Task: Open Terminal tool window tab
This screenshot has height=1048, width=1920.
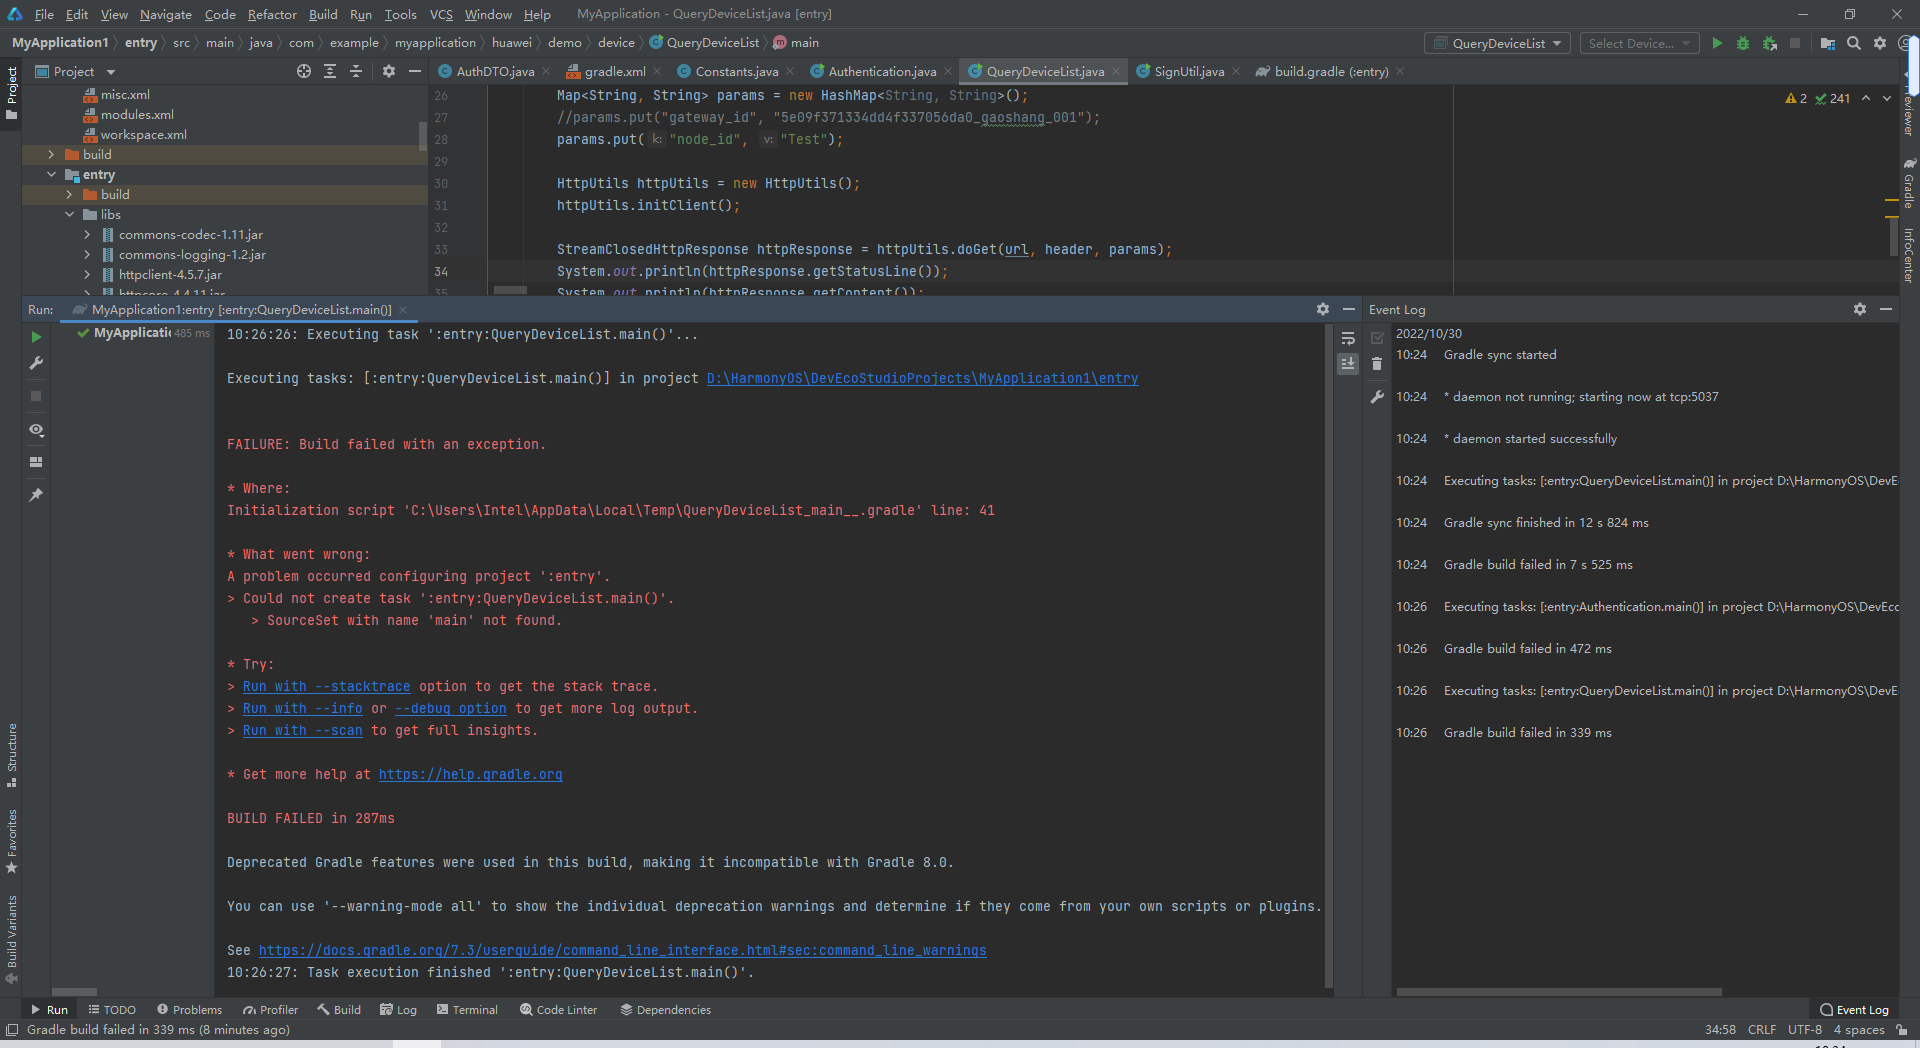Action: [467, 1010]
